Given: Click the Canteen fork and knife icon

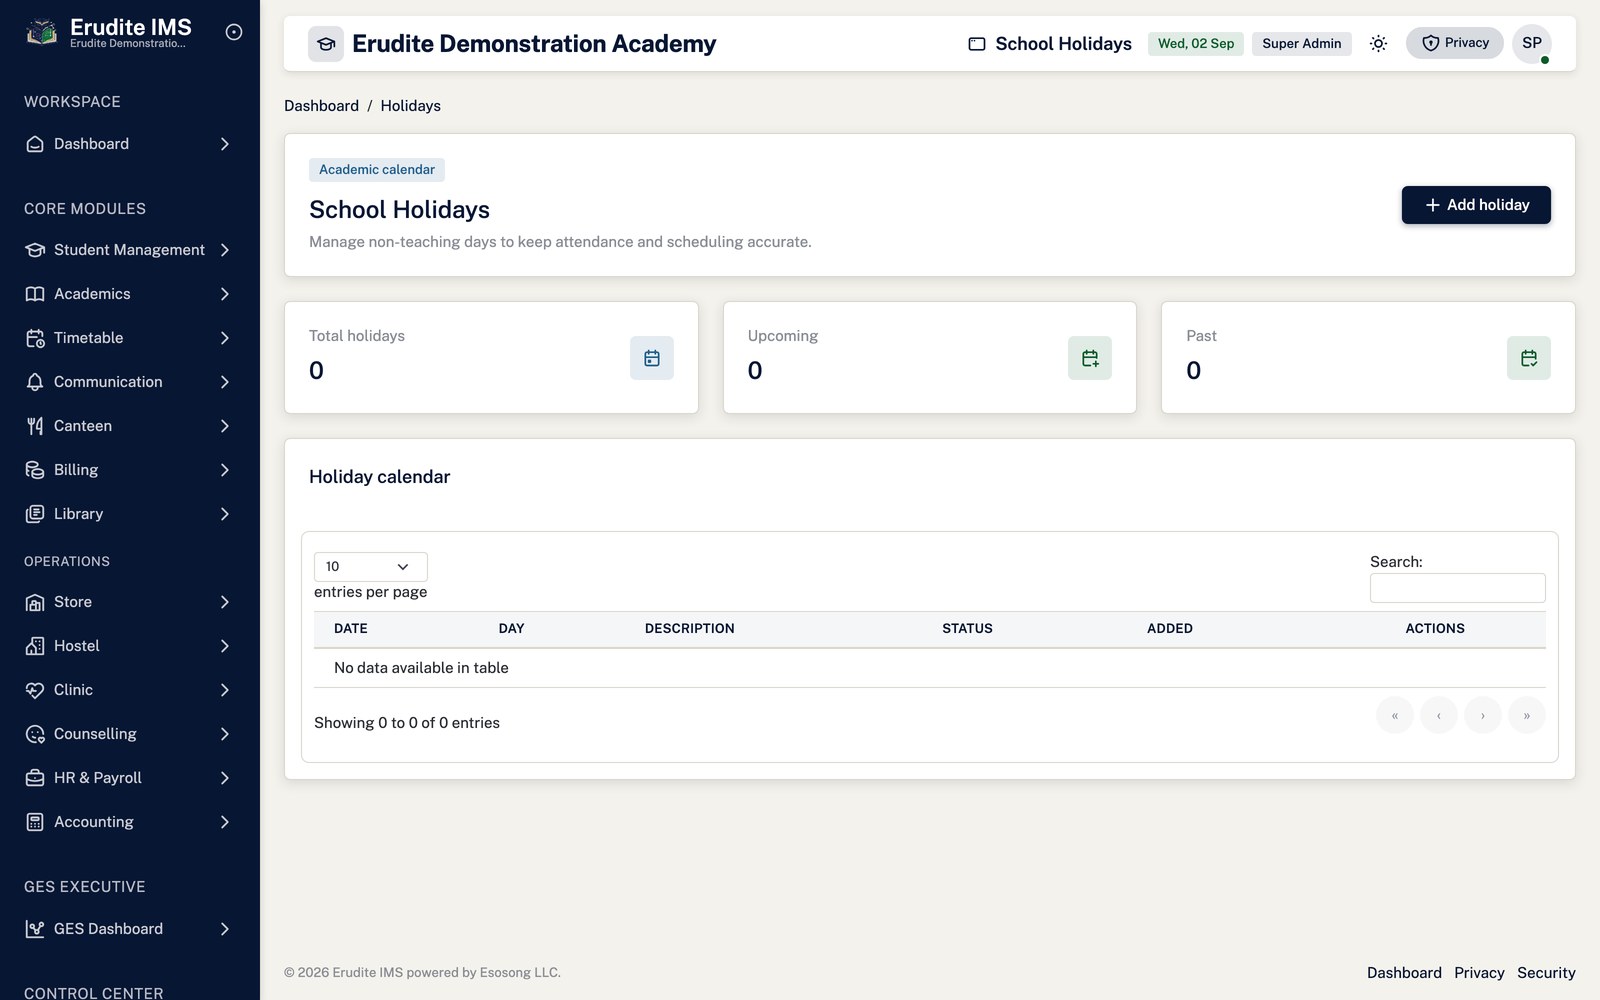Looking at the screenshot, I should point(35,426).
